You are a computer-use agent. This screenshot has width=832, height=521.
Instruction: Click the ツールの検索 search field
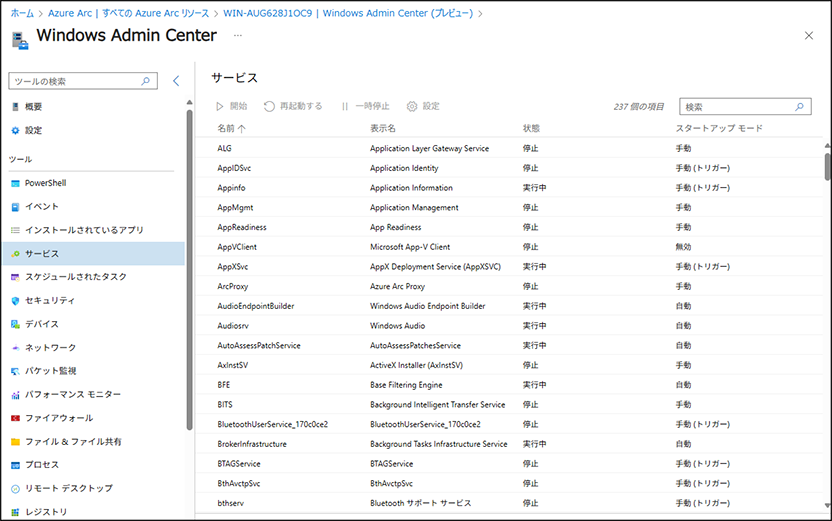pos(83,81)
